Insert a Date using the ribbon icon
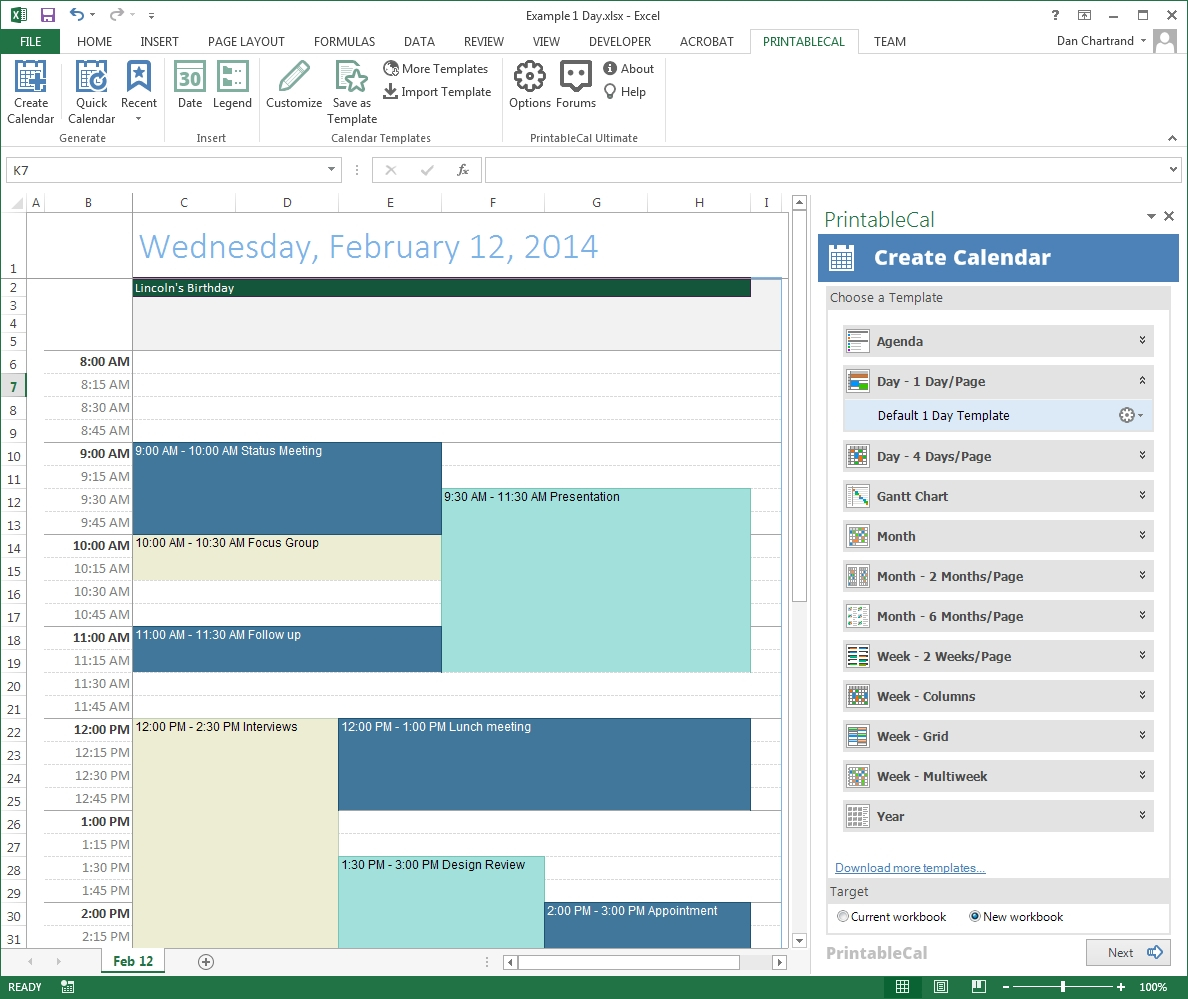1188x999 pixels. 189,85
